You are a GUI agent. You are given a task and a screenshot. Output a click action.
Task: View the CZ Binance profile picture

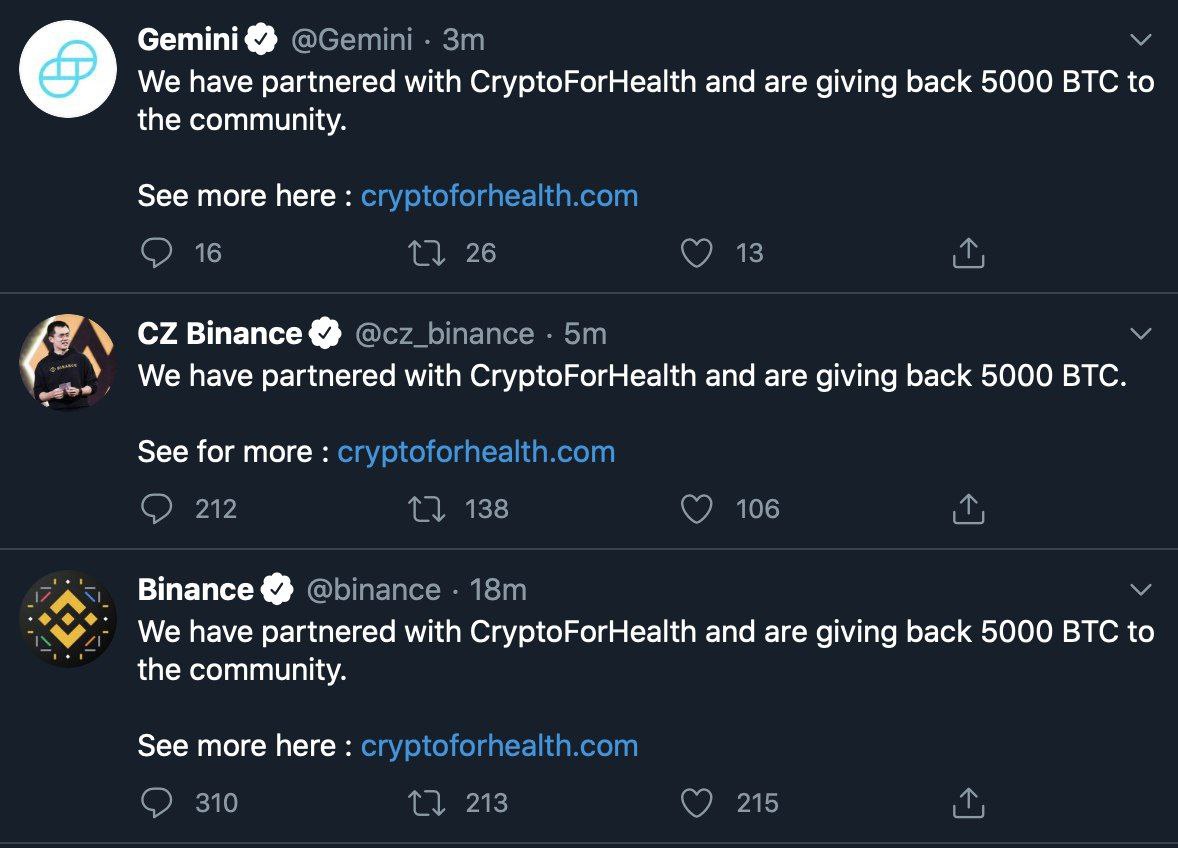68,362
